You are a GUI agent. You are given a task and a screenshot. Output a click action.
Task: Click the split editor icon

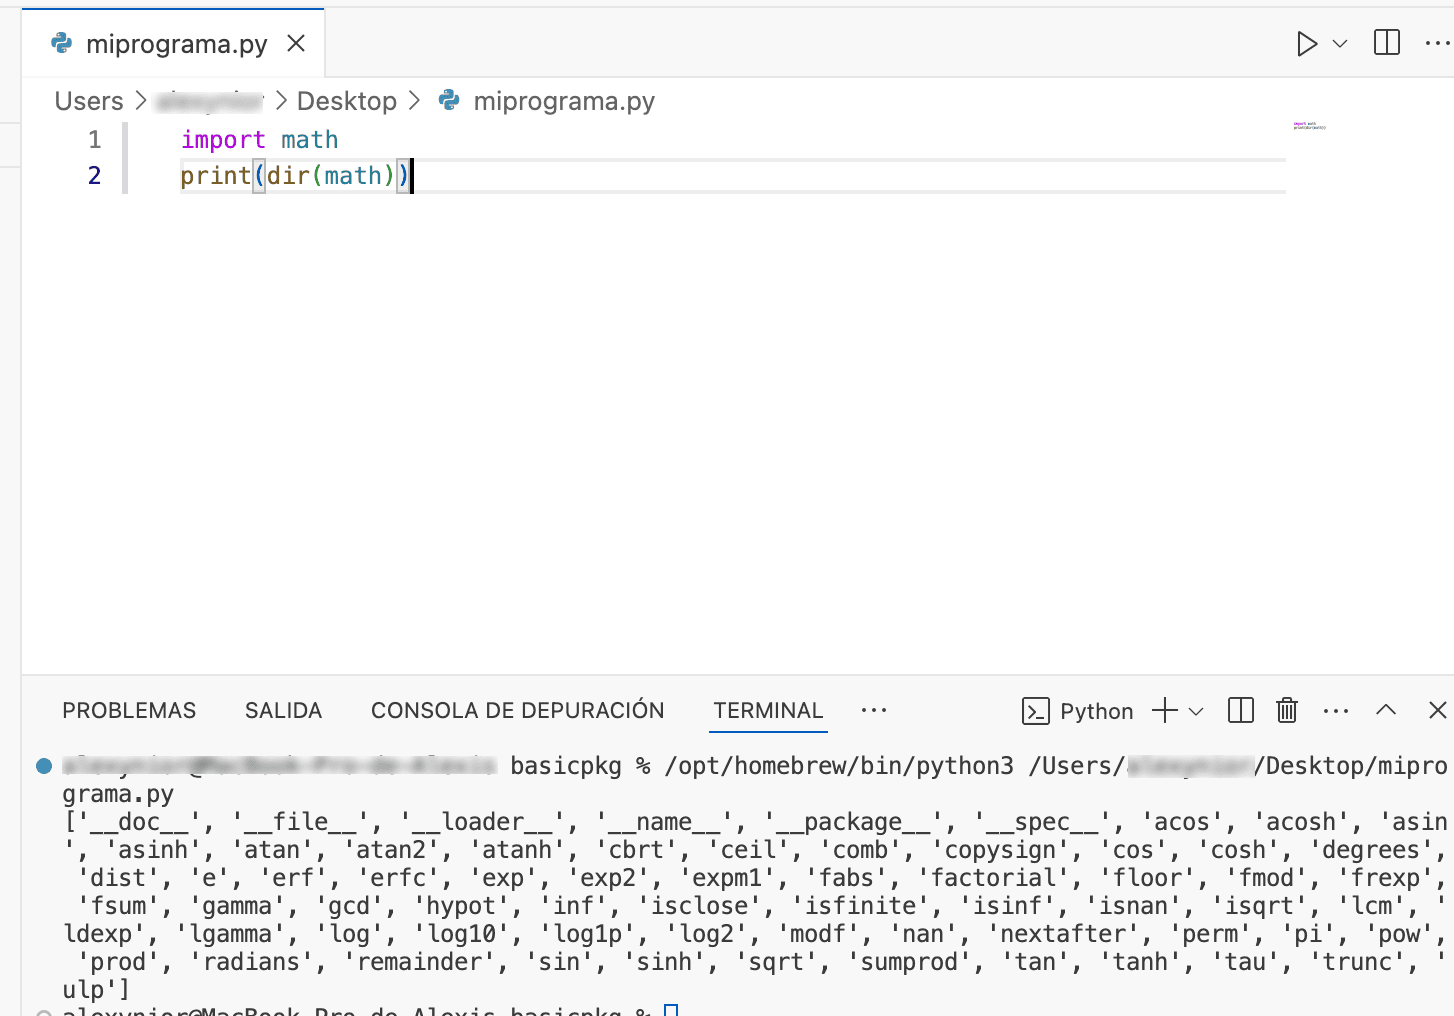pos(1386,43)
